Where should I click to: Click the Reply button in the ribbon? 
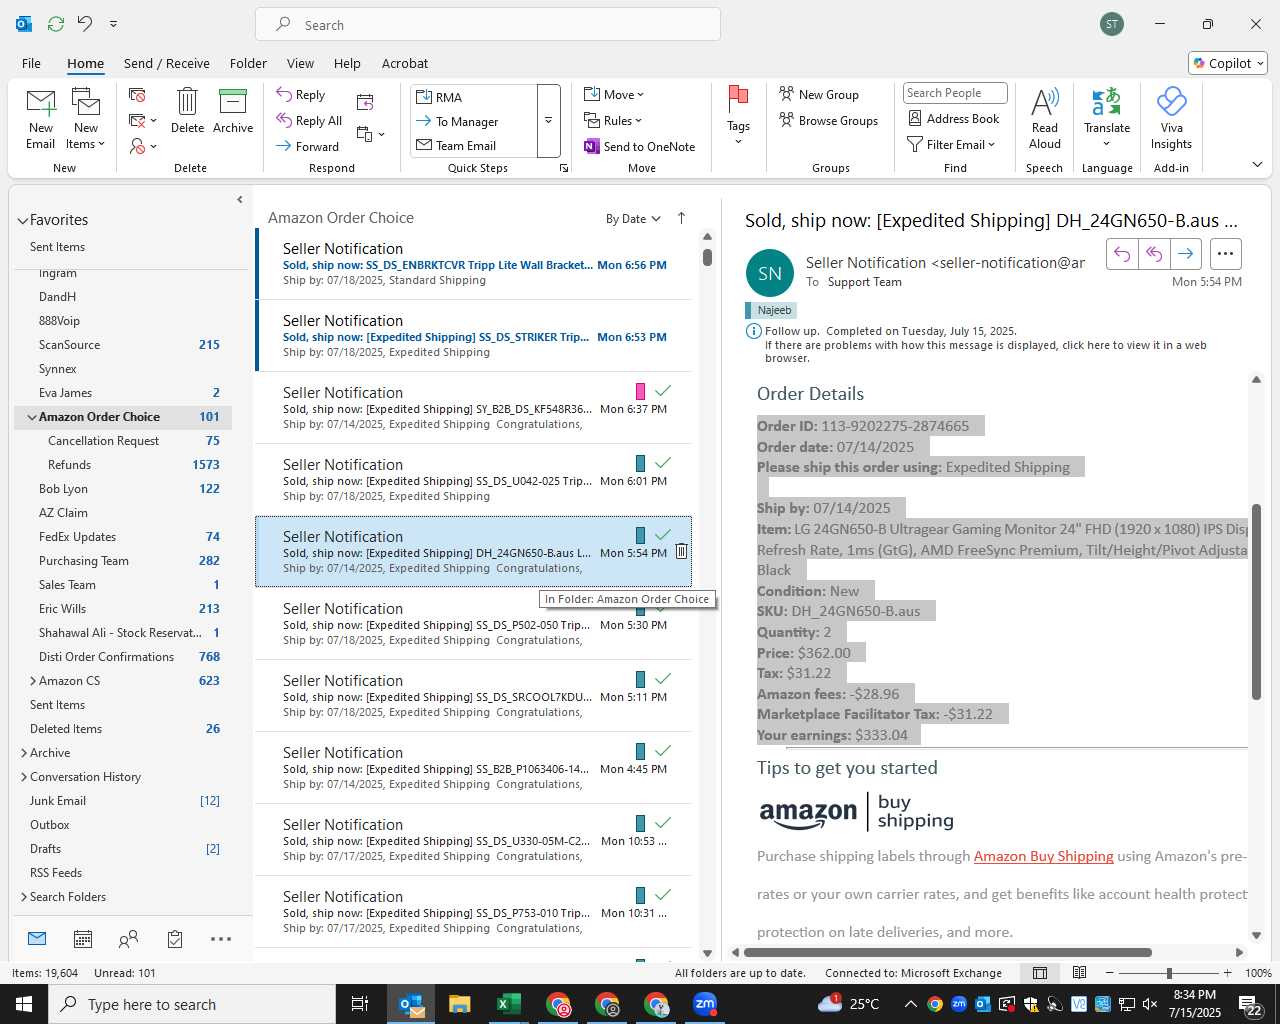click(x=301, y=94)
